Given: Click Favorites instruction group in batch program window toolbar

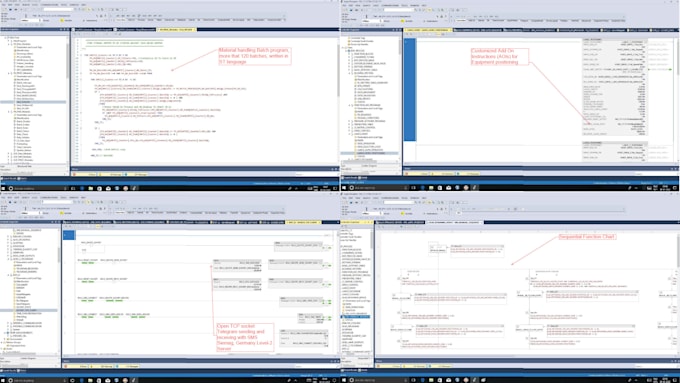Looking at the screenshot, I should tap(121, 20).
